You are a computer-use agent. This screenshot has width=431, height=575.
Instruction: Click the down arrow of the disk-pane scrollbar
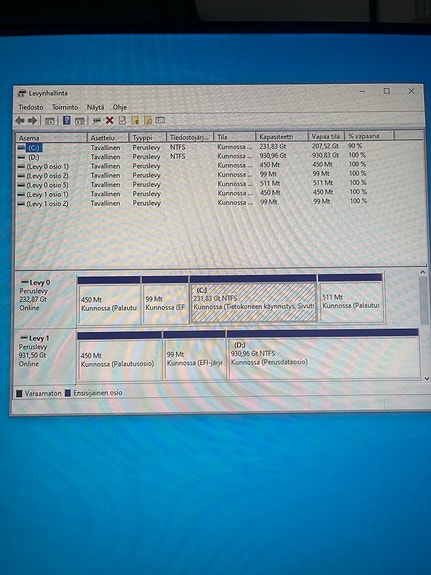(427, 378)
